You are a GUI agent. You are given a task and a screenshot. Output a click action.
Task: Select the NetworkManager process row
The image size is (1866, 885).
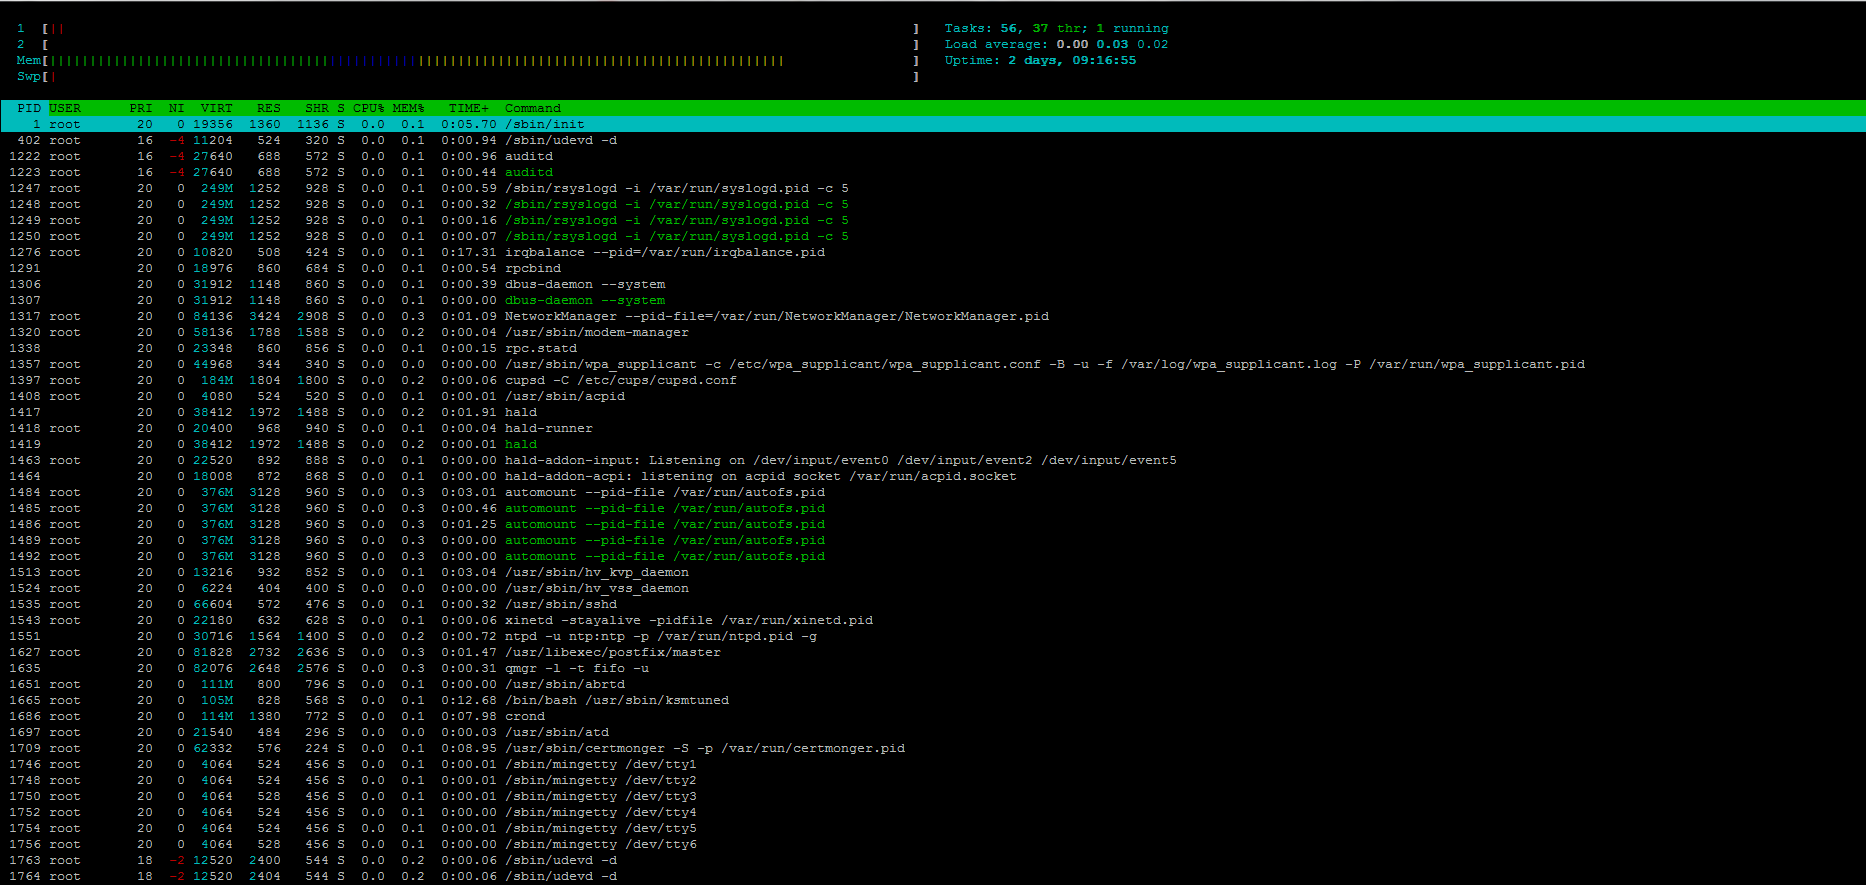(933, 316)
